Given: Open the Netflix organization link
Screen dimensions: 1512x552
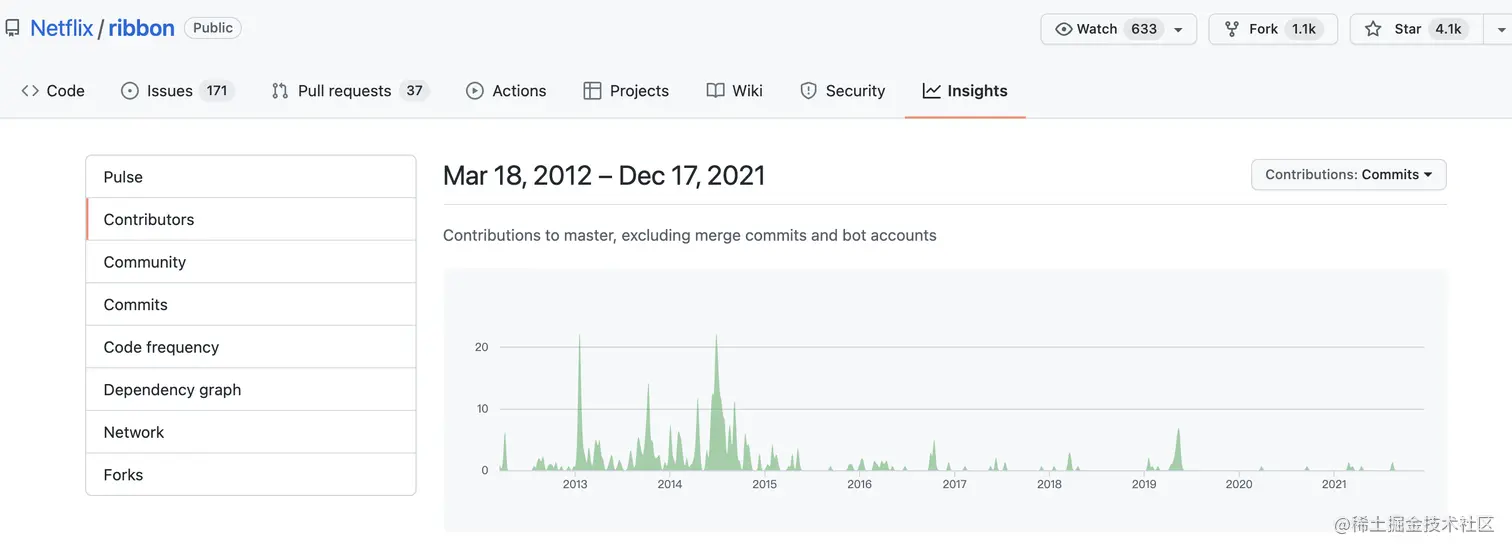Looking at the screenshot, I should coord(61,28).
